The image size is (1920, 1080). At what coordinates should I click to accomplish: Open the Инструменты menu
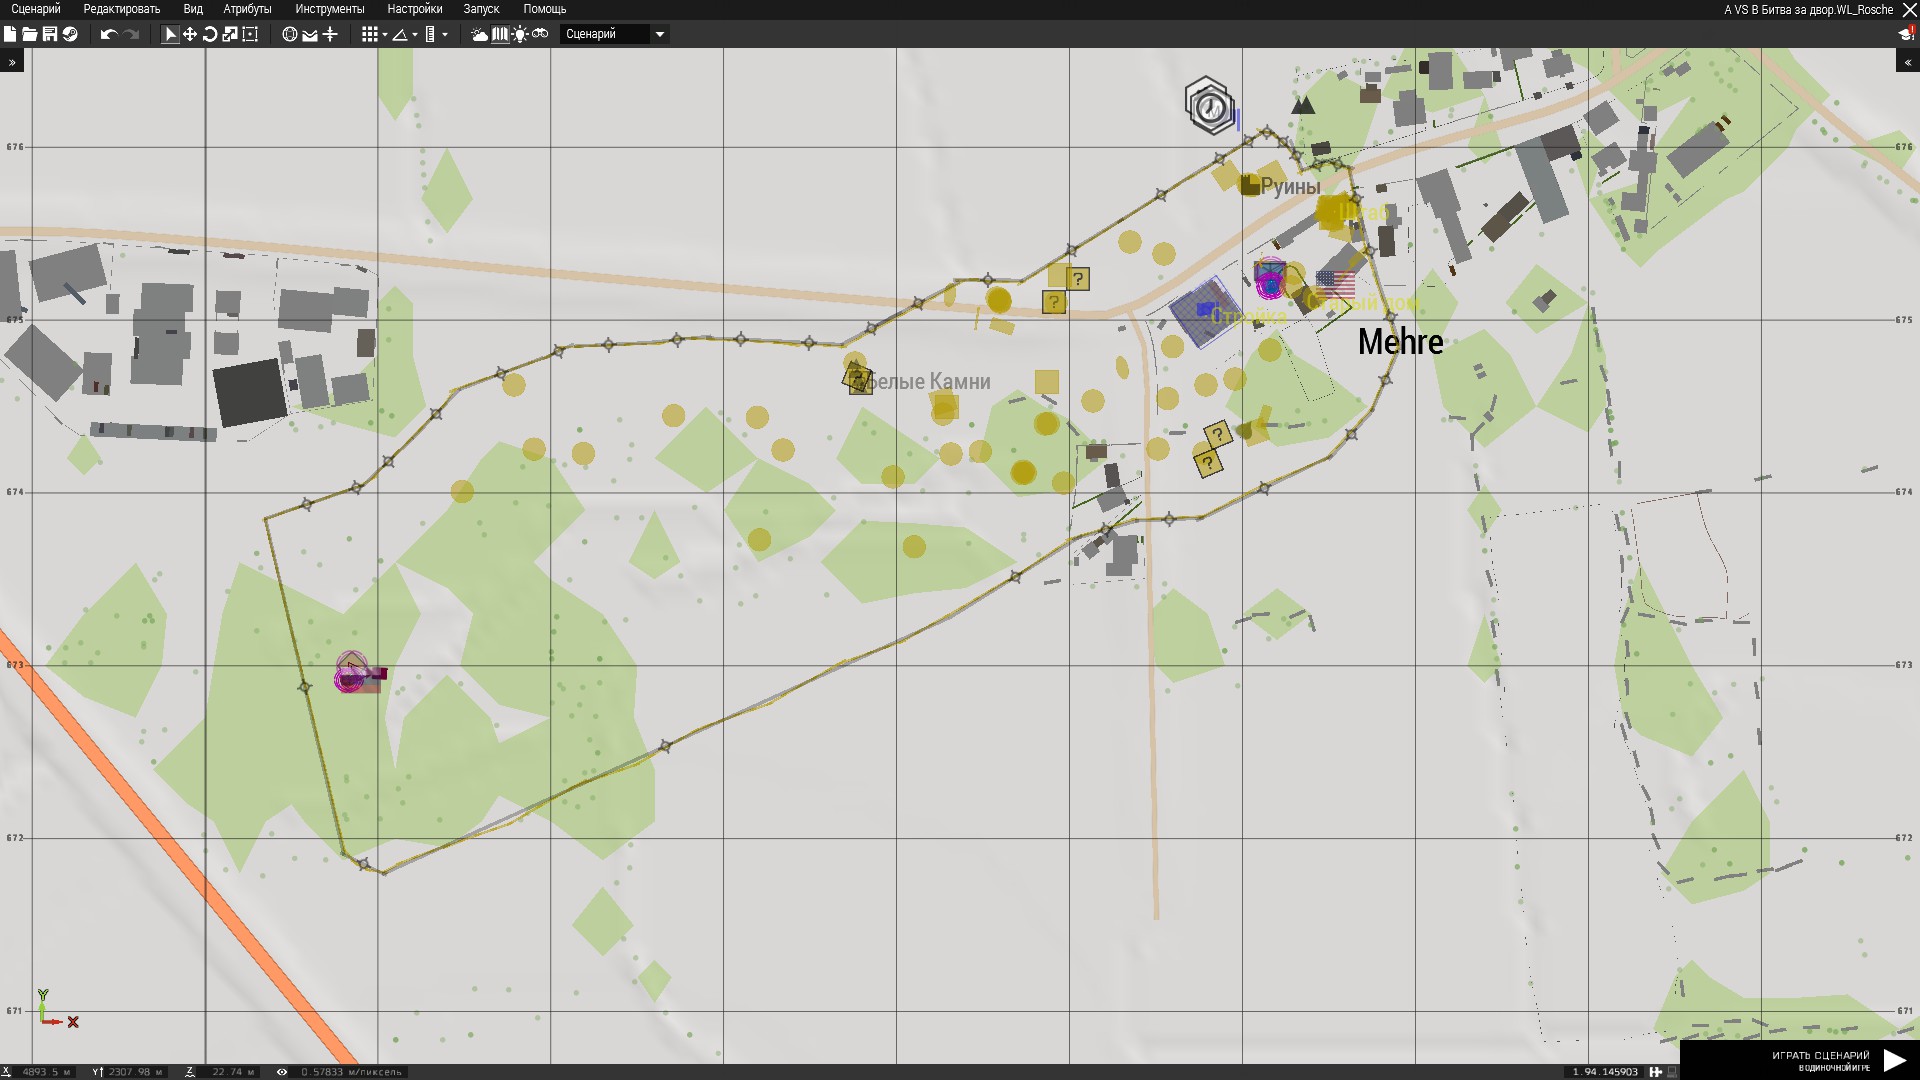pyautogui.click(x=329, y=9)
